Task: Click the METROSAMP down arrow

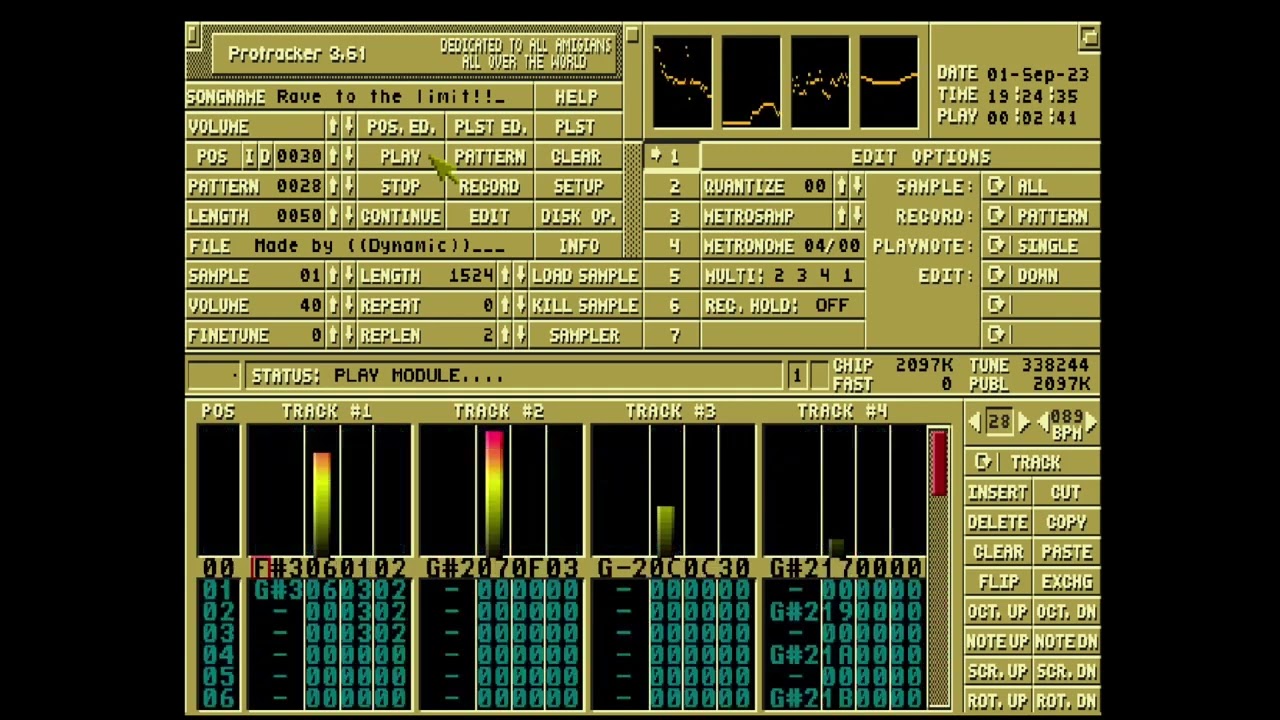Action: 857,216
